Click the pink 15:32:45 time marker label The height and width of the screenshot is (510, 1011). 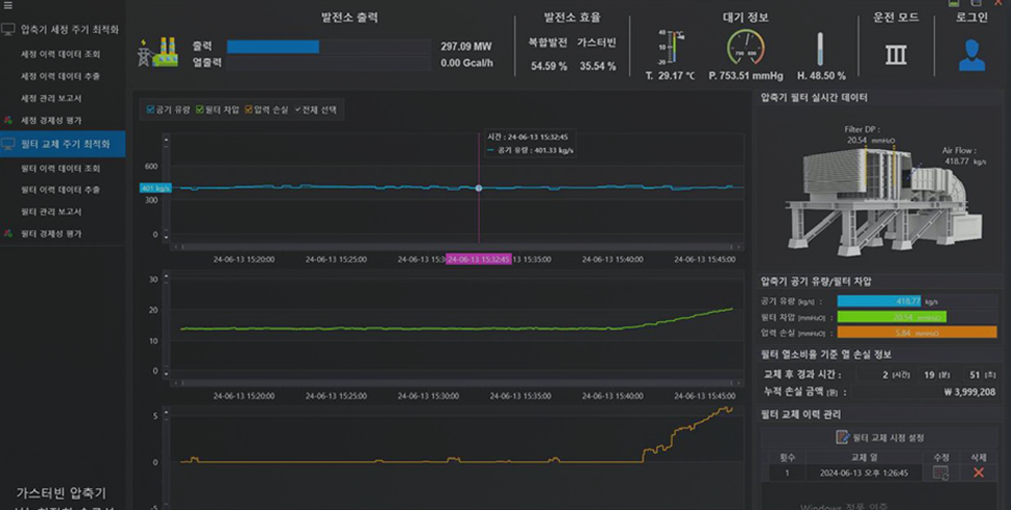(x=478, y=259)
